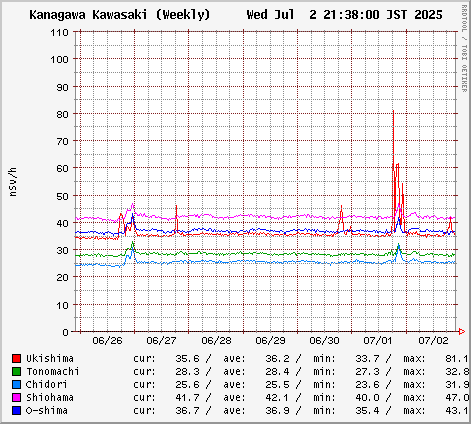This screenshot has width=471, height=424.
Task: Click O-shima average value 36.9
Action: pos(277,410)
